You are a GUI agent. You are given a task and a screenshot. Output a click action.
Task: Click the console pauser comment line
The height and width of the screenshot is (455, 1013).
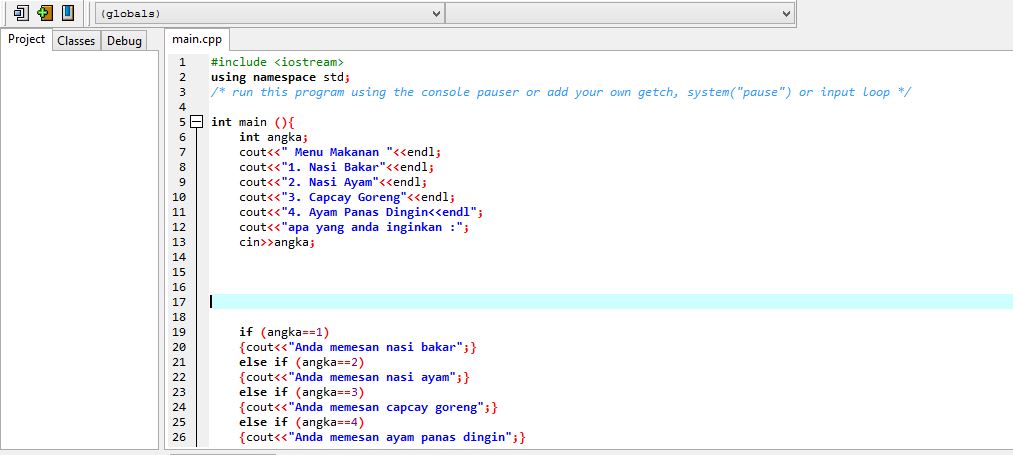point(561,92)
